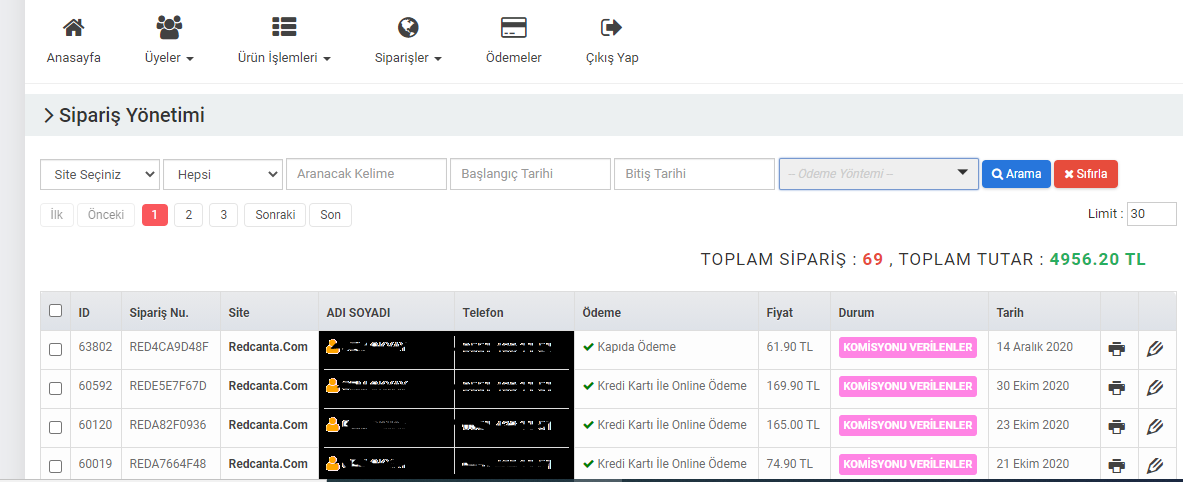1183x482 pixels.
Task: Click the Son pagination button
Action: pyautogui.click(x=330, y=215)
